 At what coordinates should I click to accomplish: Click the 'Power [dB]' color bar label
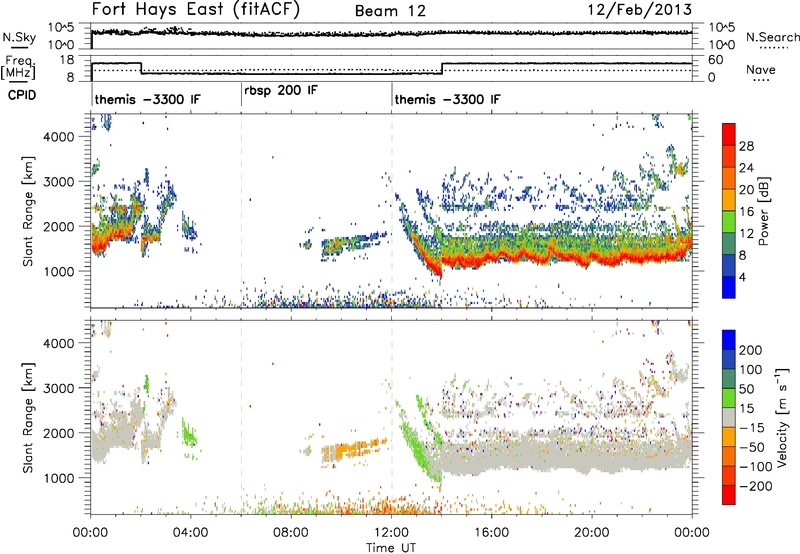763,211
